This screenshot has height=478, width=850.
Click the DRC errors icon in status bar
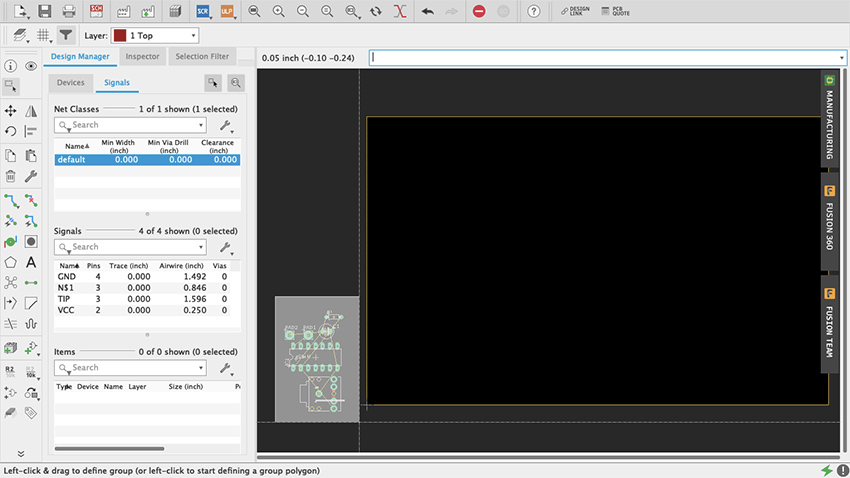(842, 470)
